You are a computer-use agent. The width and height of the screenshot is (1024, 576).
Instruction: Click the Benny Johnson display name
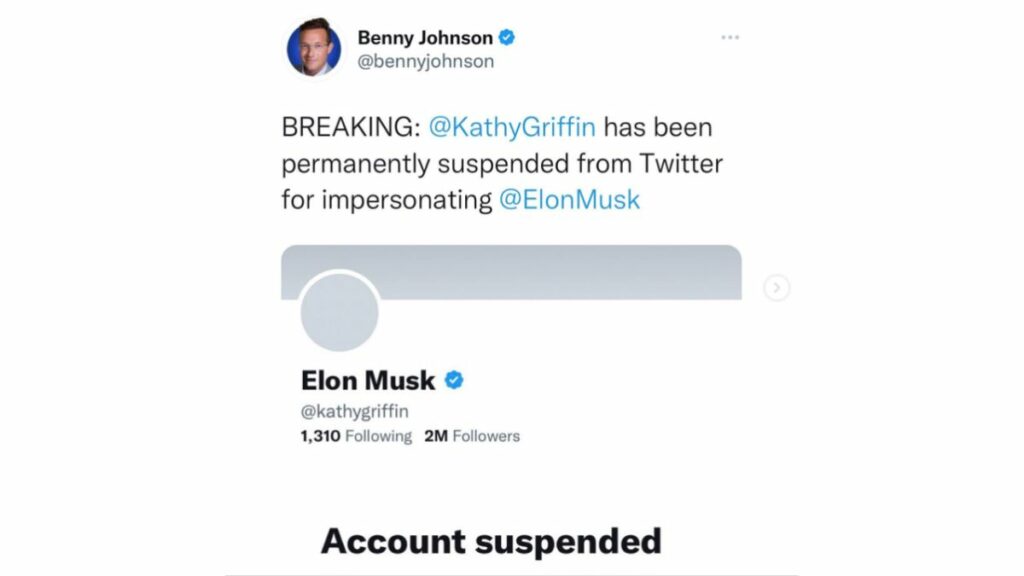(425, 38)
